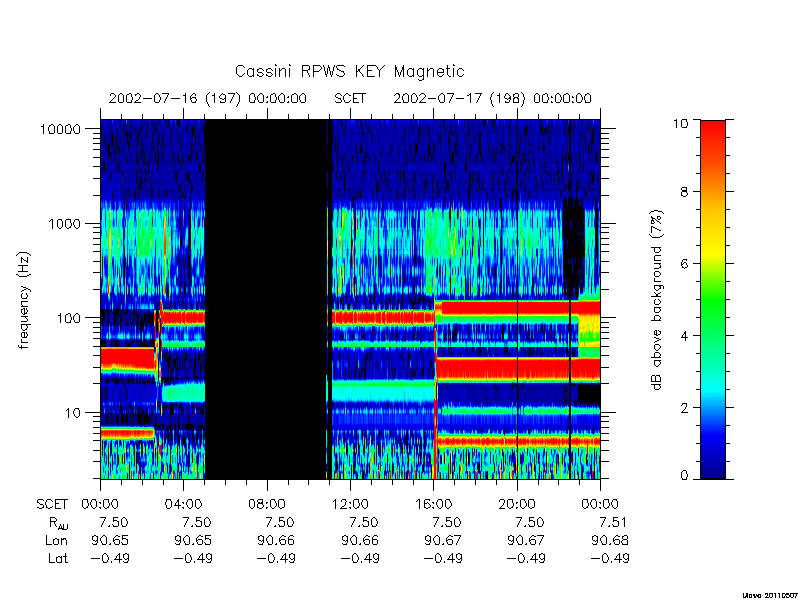The width and height of the screenshot is (800, 600).
Task: Click the Lat value -0.49 under the final 00:00
Action: point(610,558)
